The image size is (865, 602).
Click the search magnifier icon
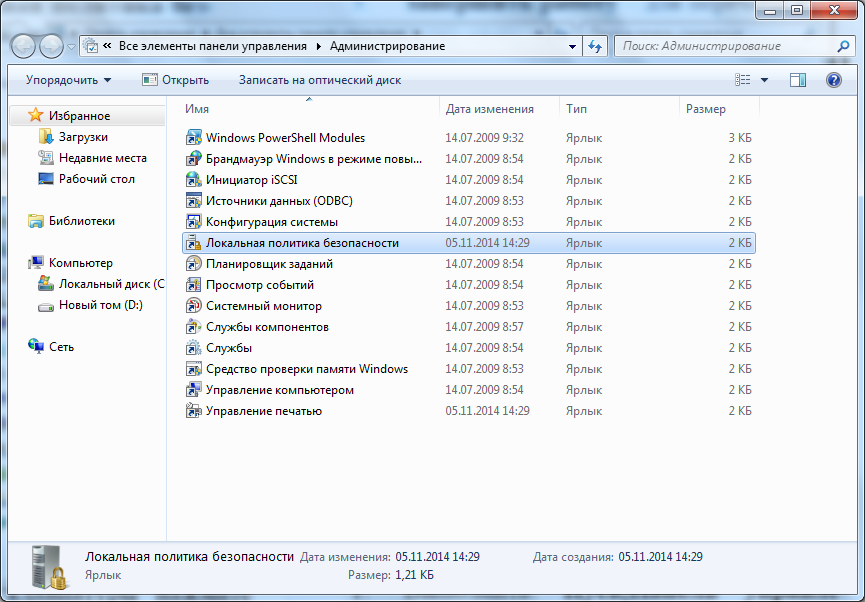pyautogui.click(x=843, y=46)
